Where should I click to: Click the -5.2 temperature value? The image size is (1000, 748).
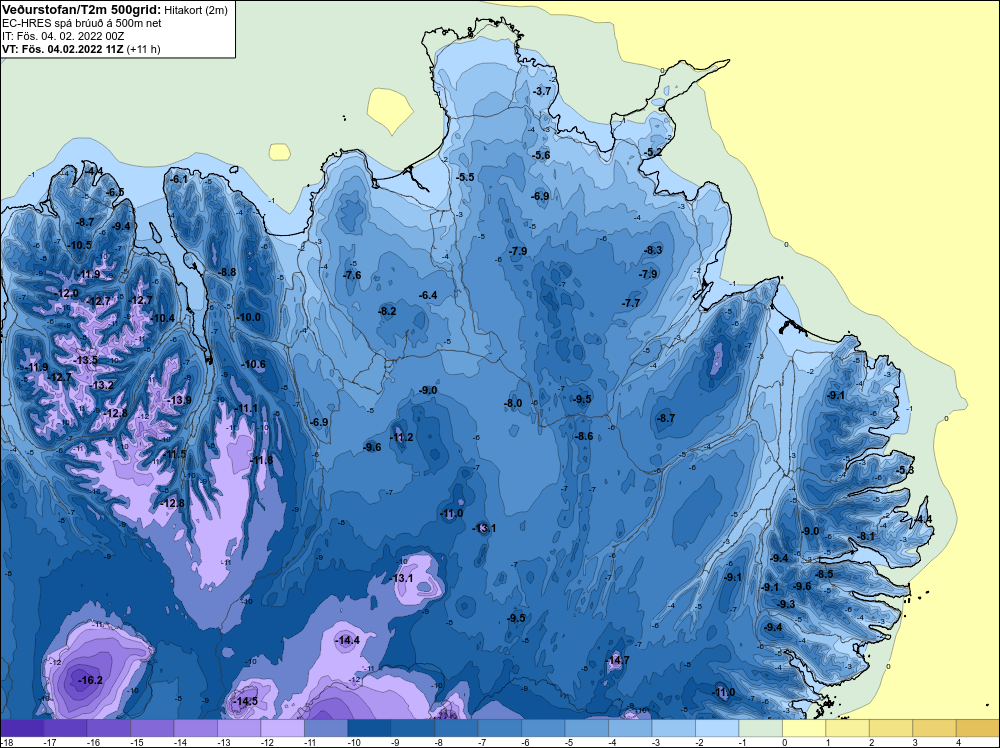point(653,152)
